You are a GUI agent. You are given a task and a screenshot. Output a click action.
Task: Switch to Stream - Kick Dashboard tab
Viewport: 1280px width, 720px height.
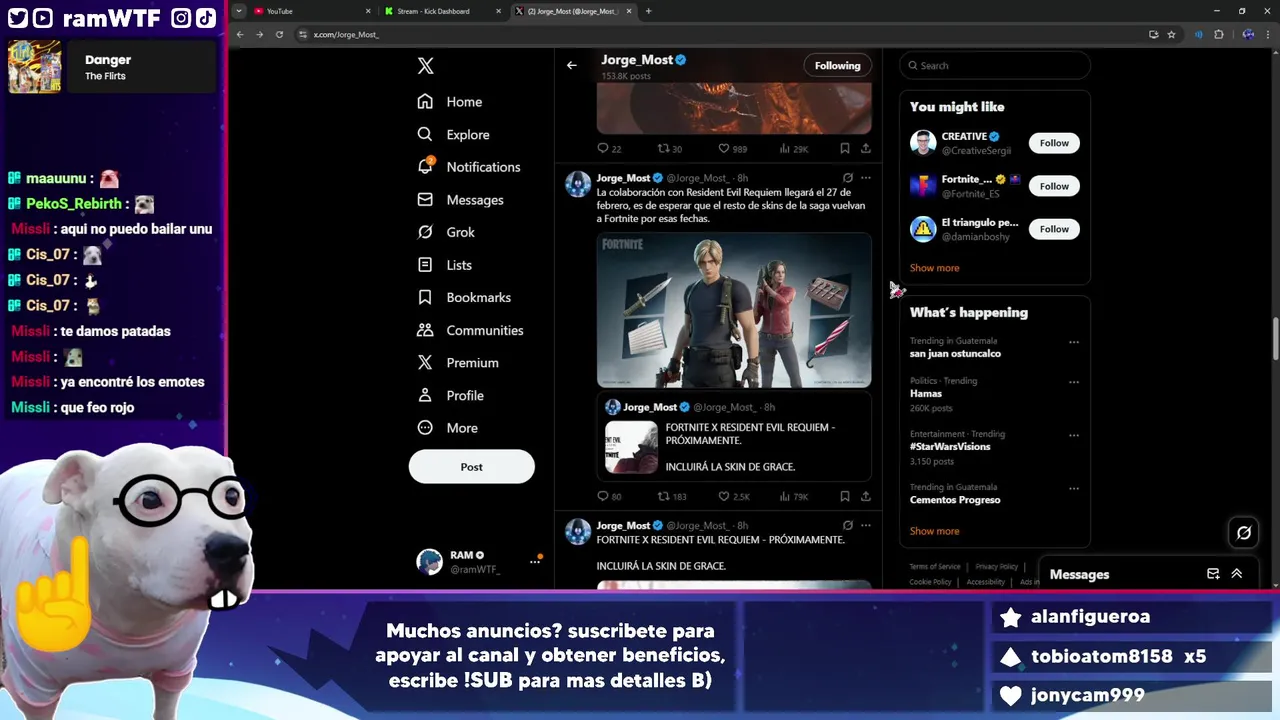[442, 11]
